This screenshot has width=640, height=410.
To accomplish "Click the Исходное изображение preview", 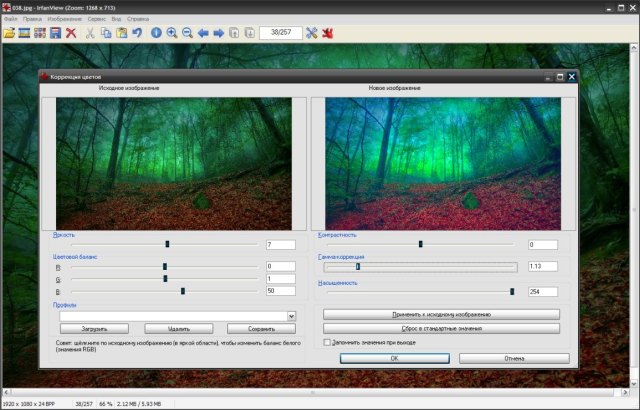I will click(175, 164).
